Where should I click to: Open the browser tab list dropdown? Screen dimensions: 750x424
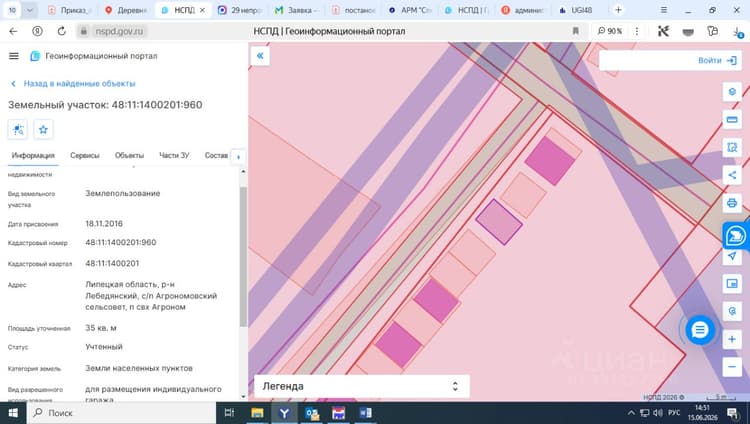tap(29, 10)
